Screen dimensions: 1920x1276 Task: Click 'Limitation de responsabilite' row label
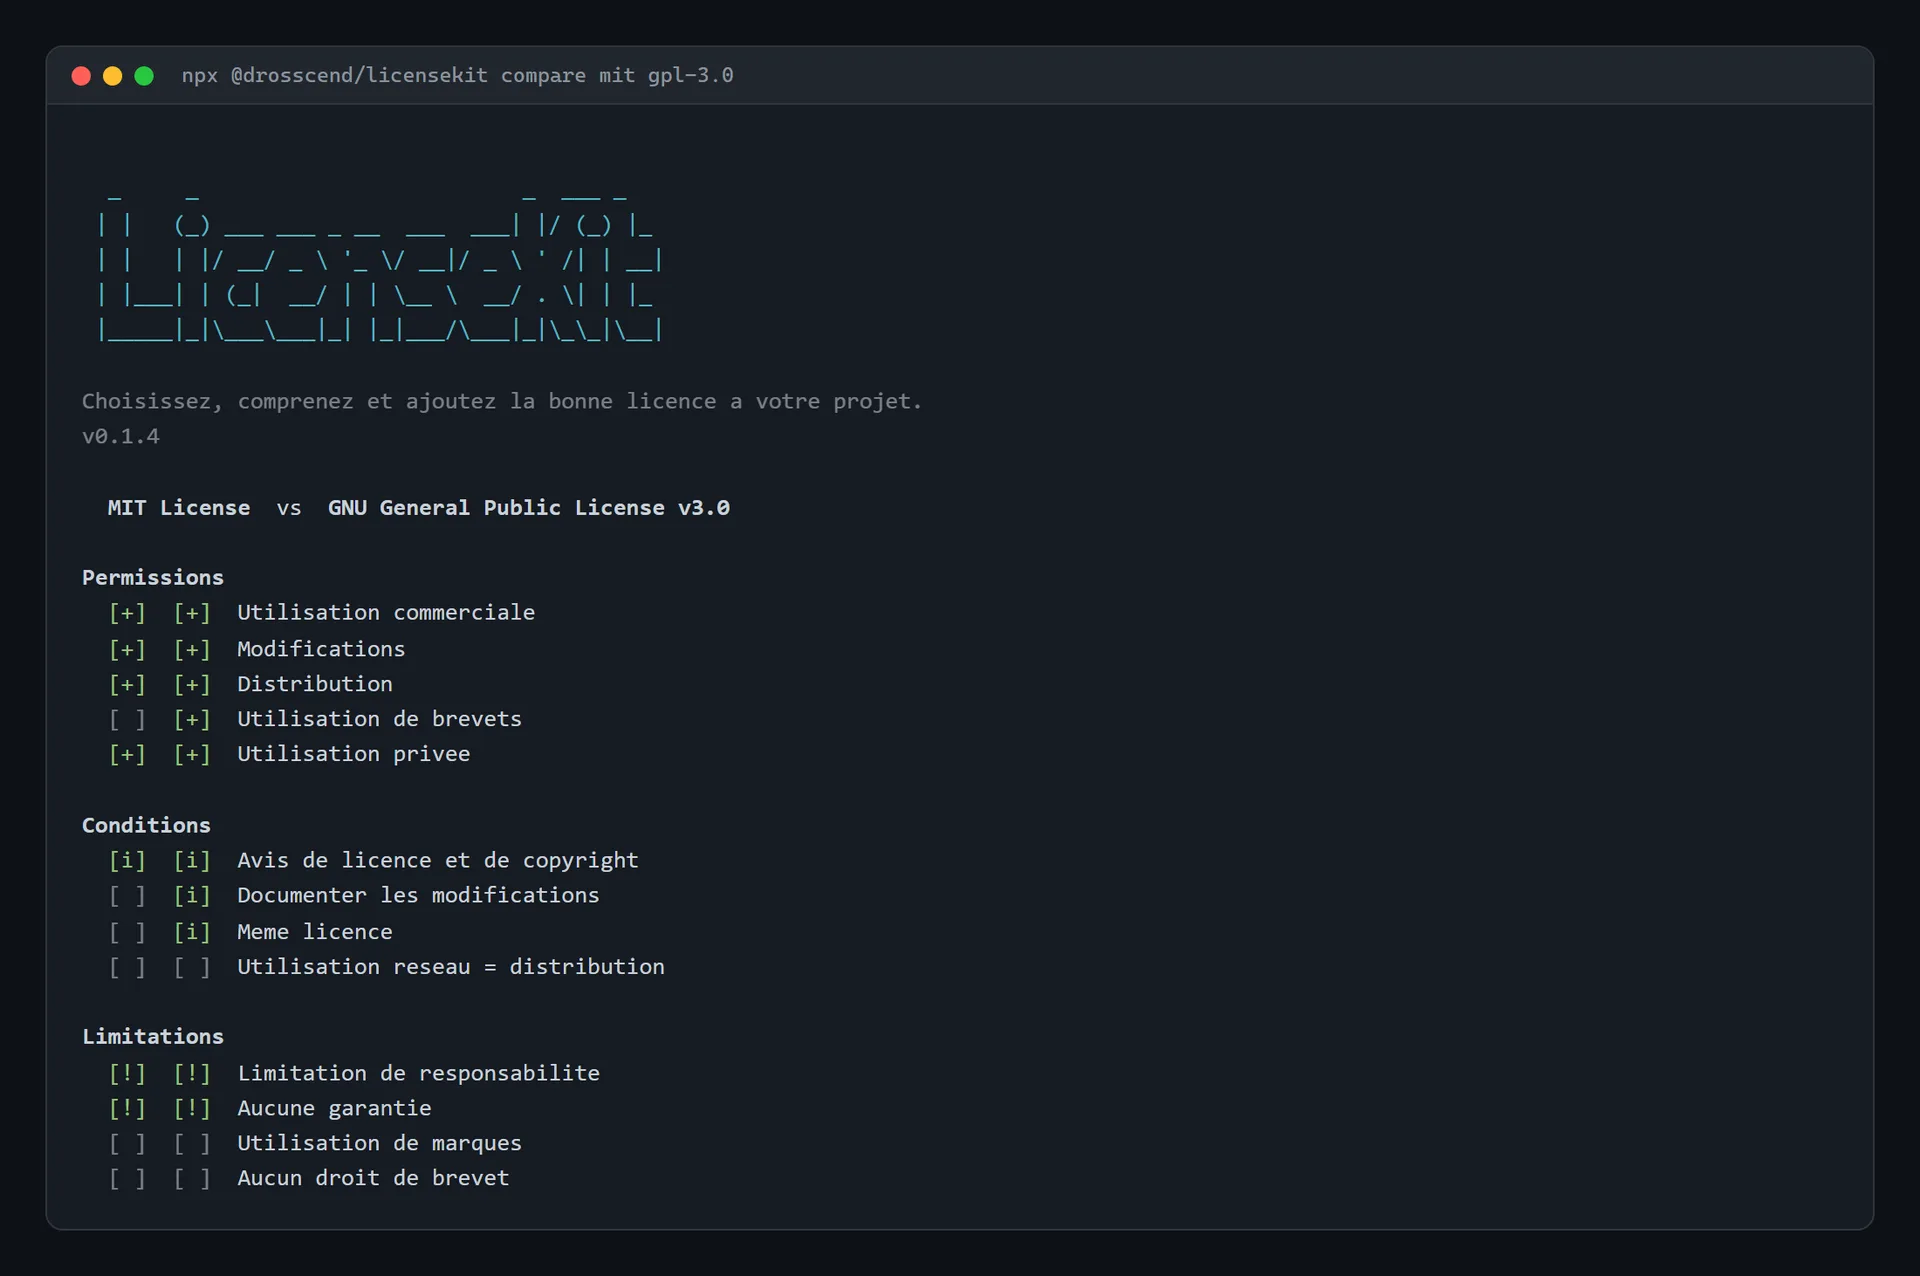point(418,1073)
